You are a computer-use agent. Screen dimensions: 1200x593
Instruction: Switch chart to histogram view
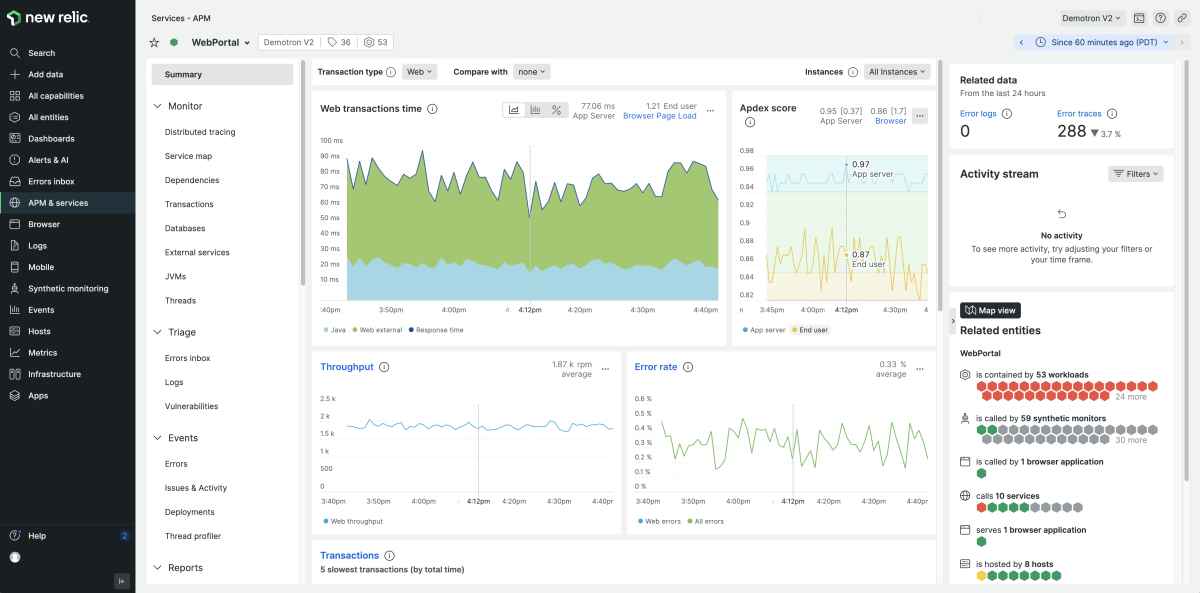[535, 110]
